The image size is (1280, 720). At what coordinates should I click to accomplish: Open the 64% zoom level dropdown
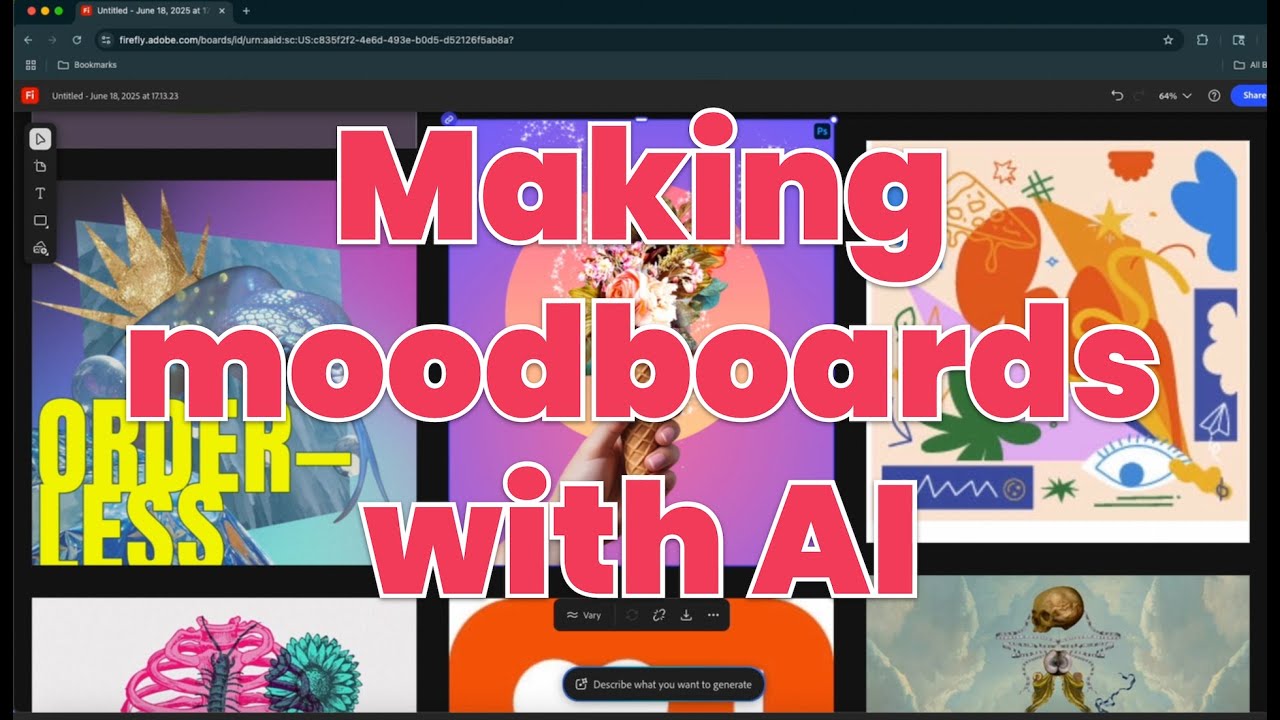1175,96
